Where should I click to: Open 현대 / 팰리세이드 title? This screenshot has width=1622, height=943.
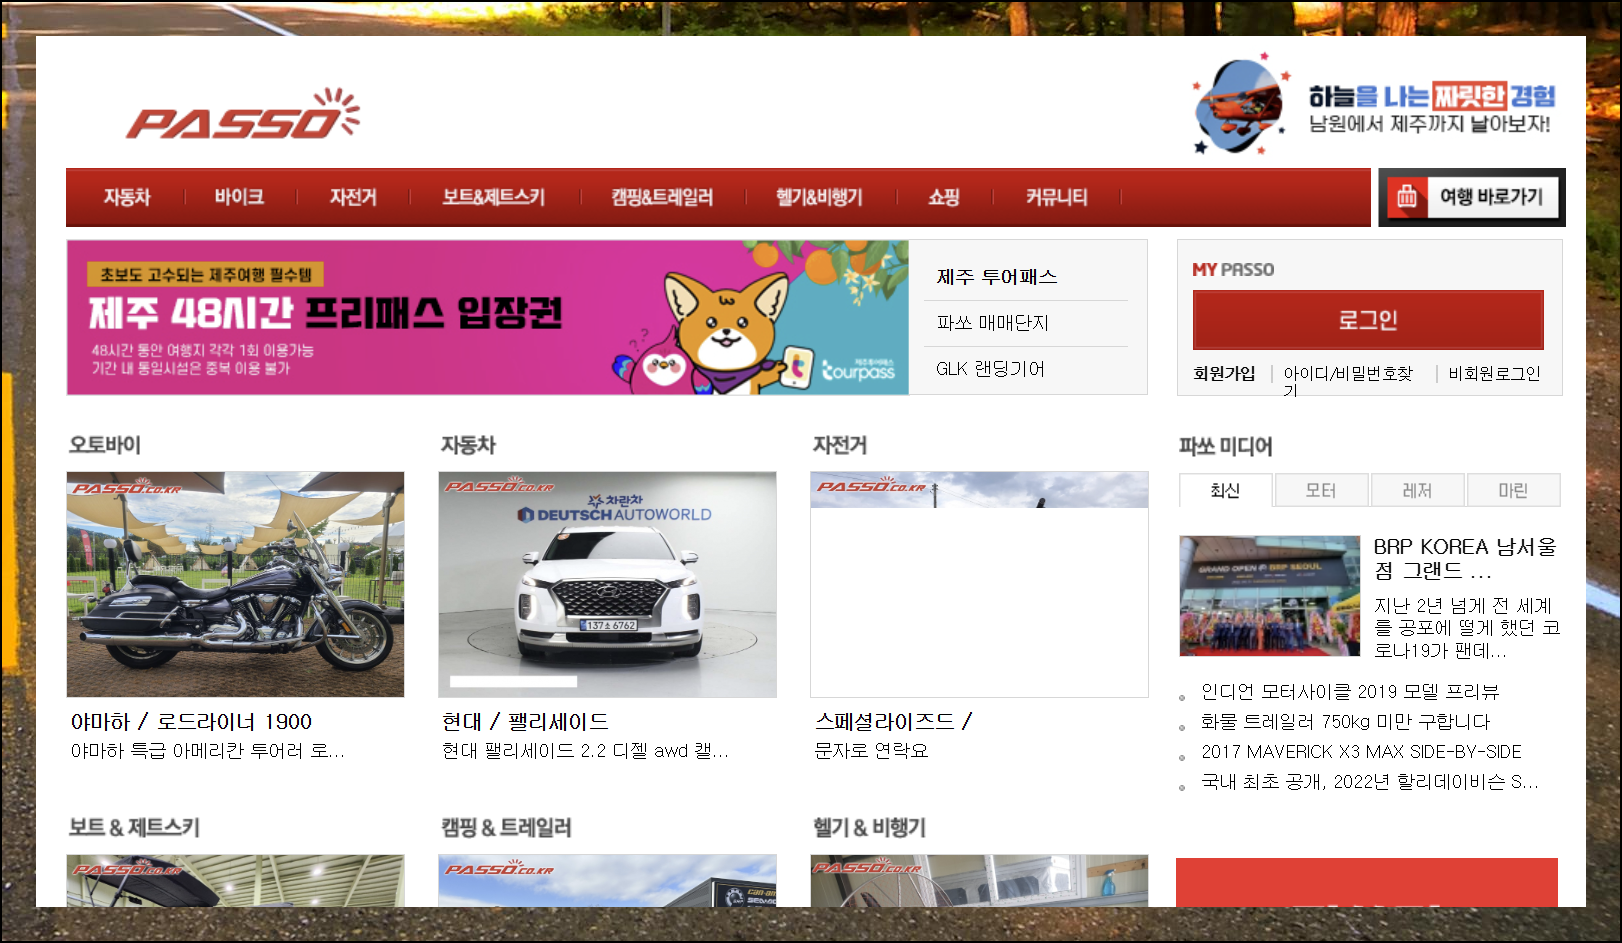pos(525,721)
